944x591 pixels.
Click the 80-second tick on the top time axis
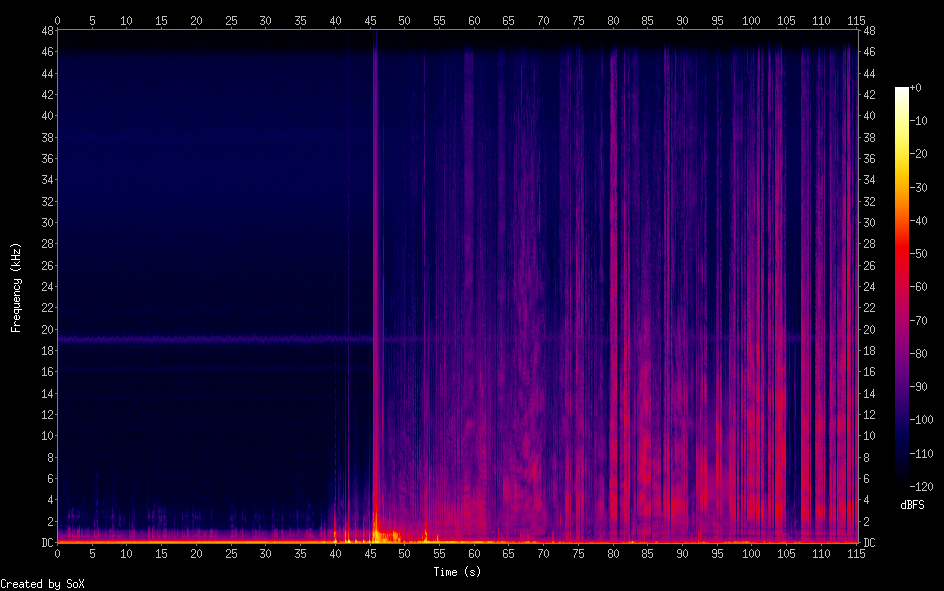613,19
